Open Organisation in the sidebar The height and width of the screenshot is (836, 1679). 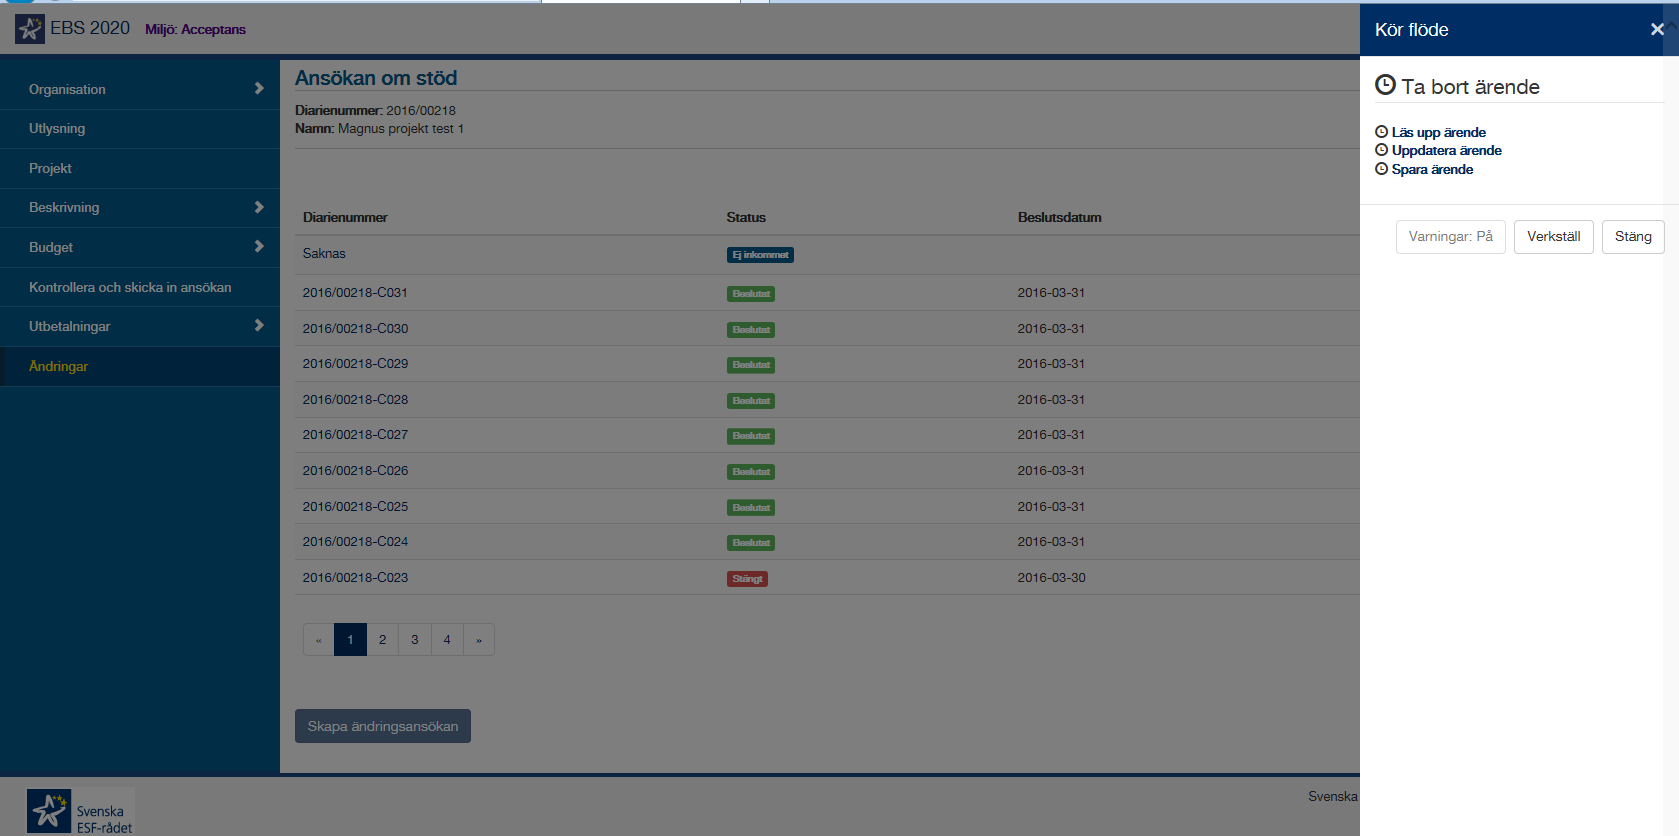(140, 89)
